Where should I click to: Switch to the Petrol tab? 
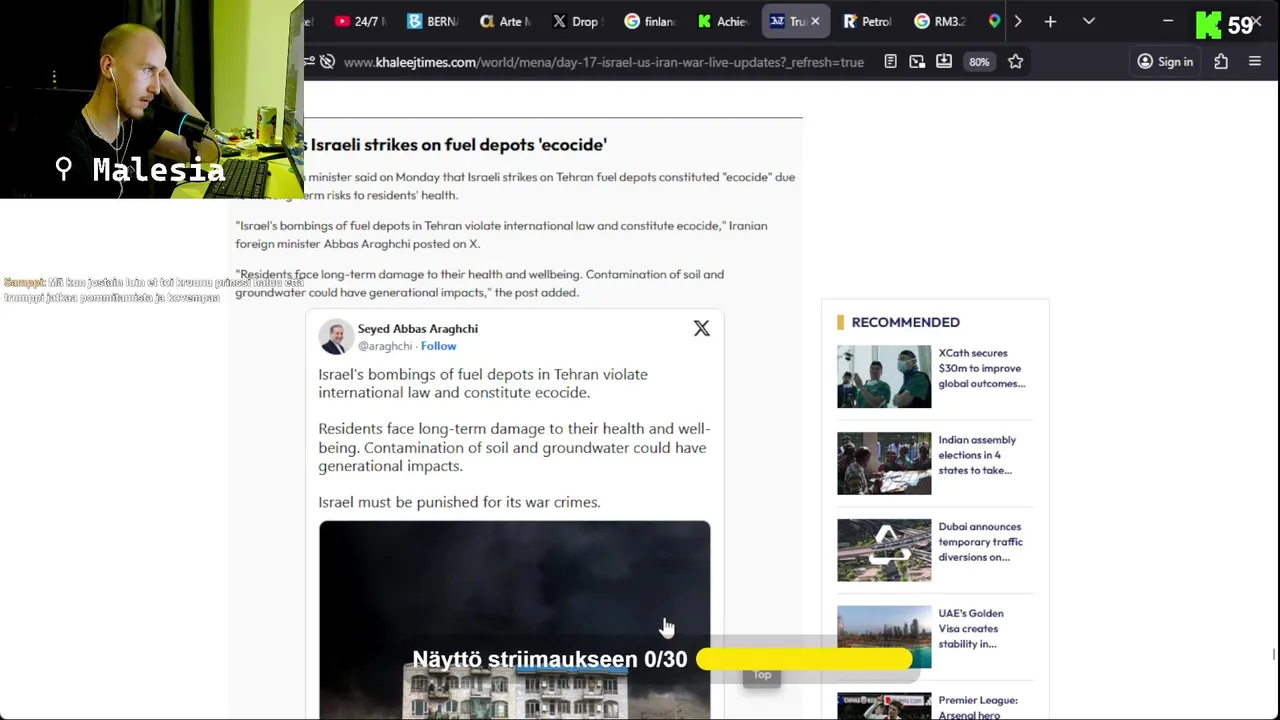867,21
